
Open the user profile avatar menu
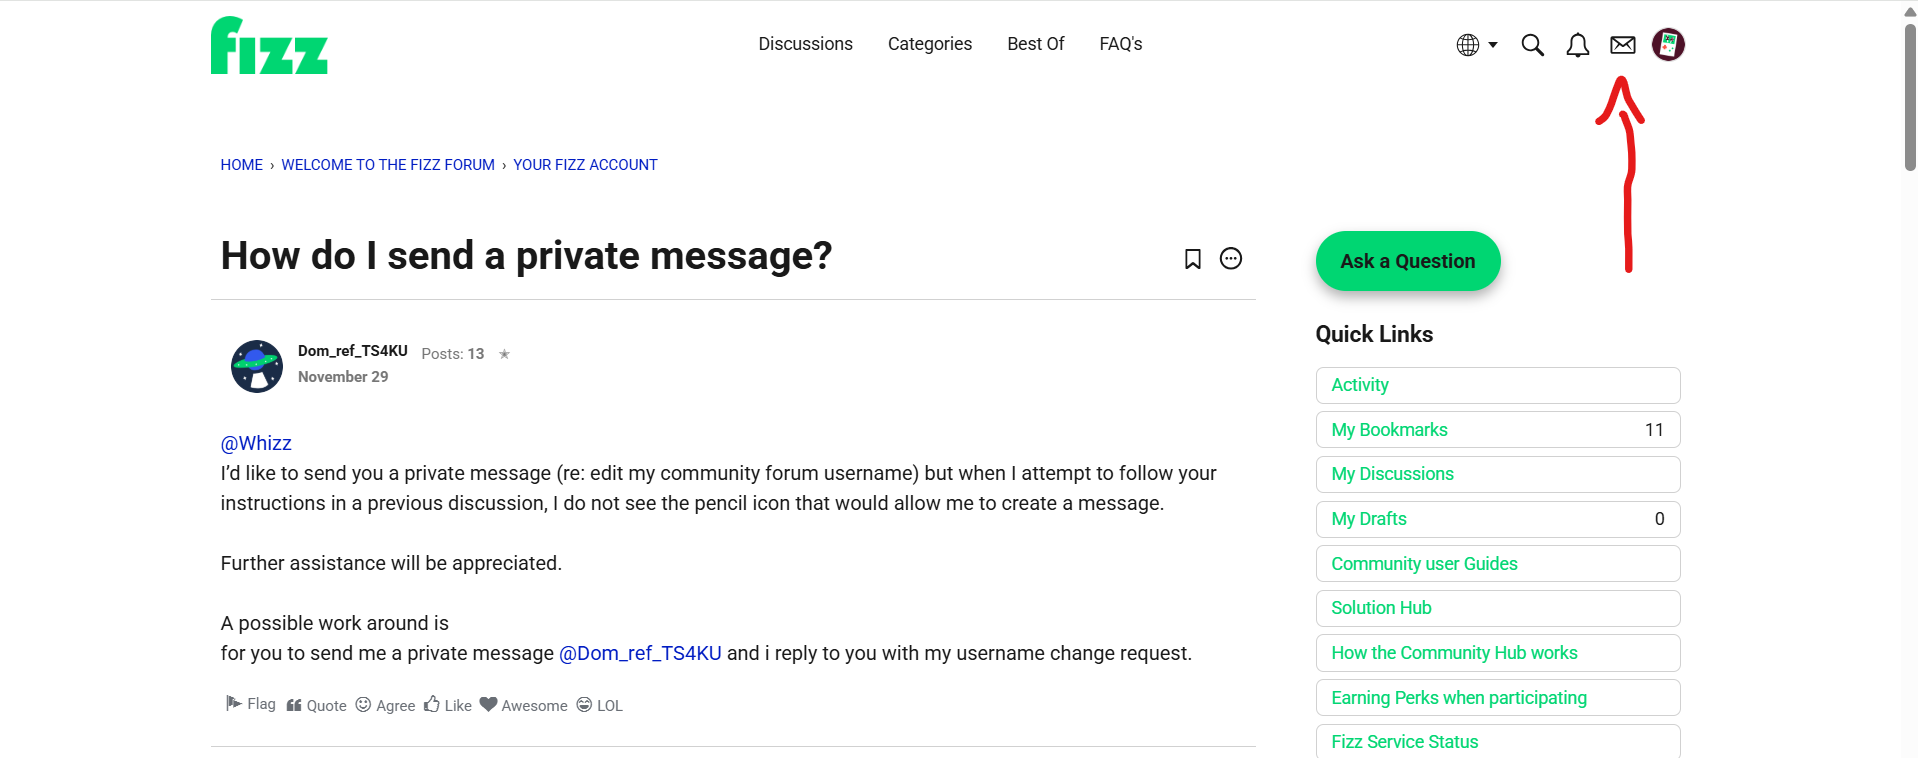click(1667, 45)
